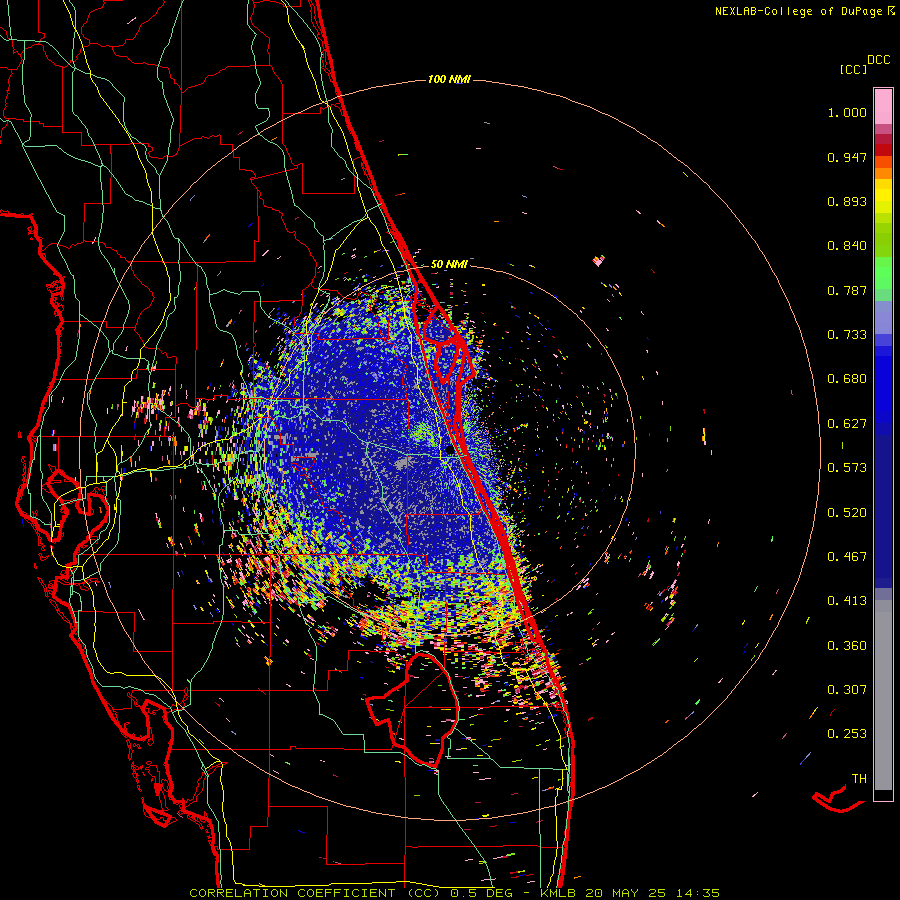The height and width of the screenshot is (900, 900).
Task: Click the 50 NMI range ring label
Action: click(449, 264)
